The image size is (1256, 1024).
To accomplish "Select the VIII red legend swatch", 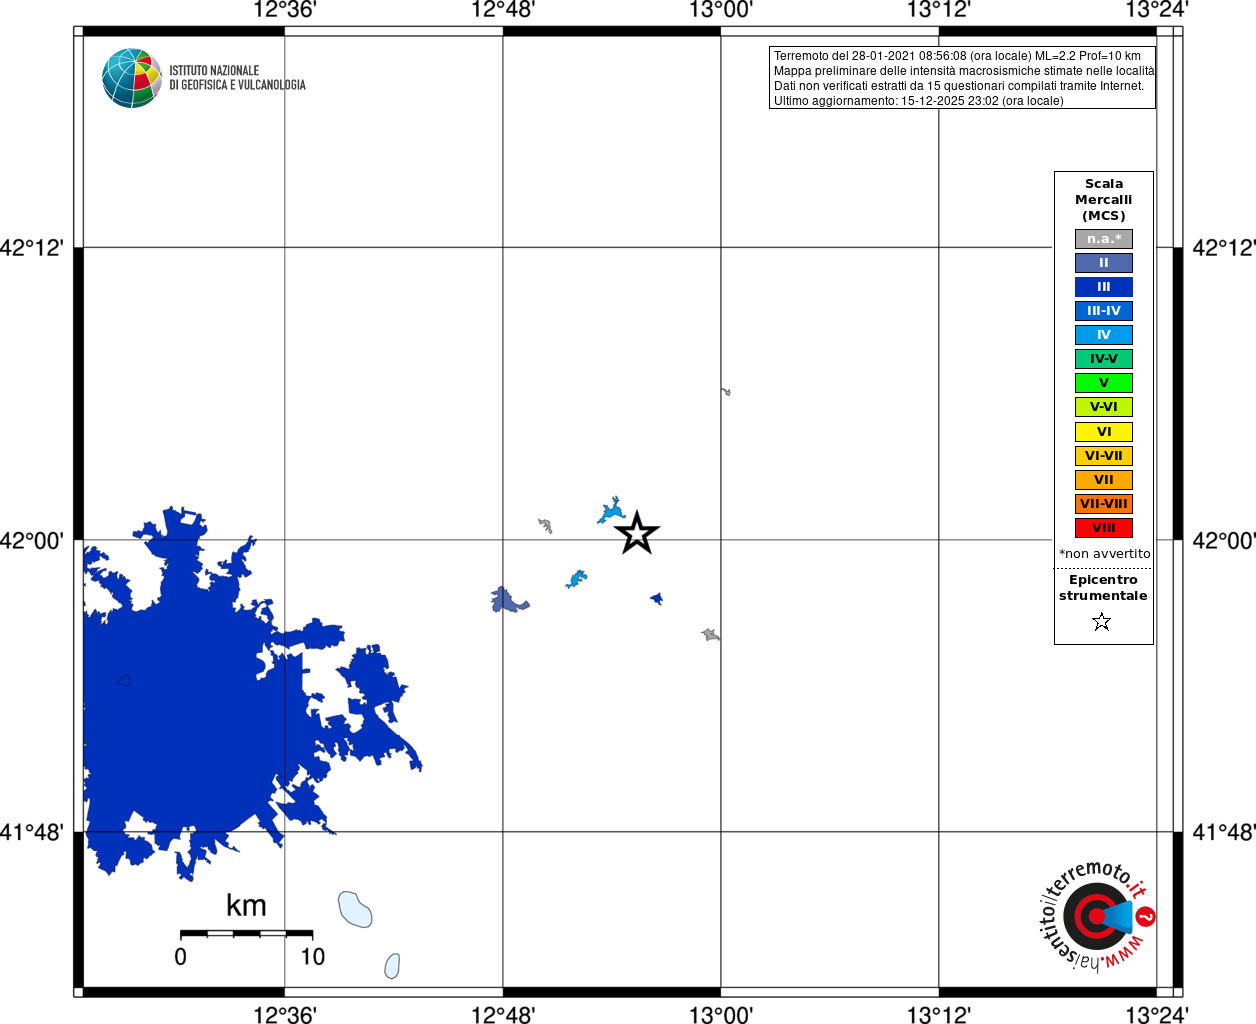I will pos(1104,528).
